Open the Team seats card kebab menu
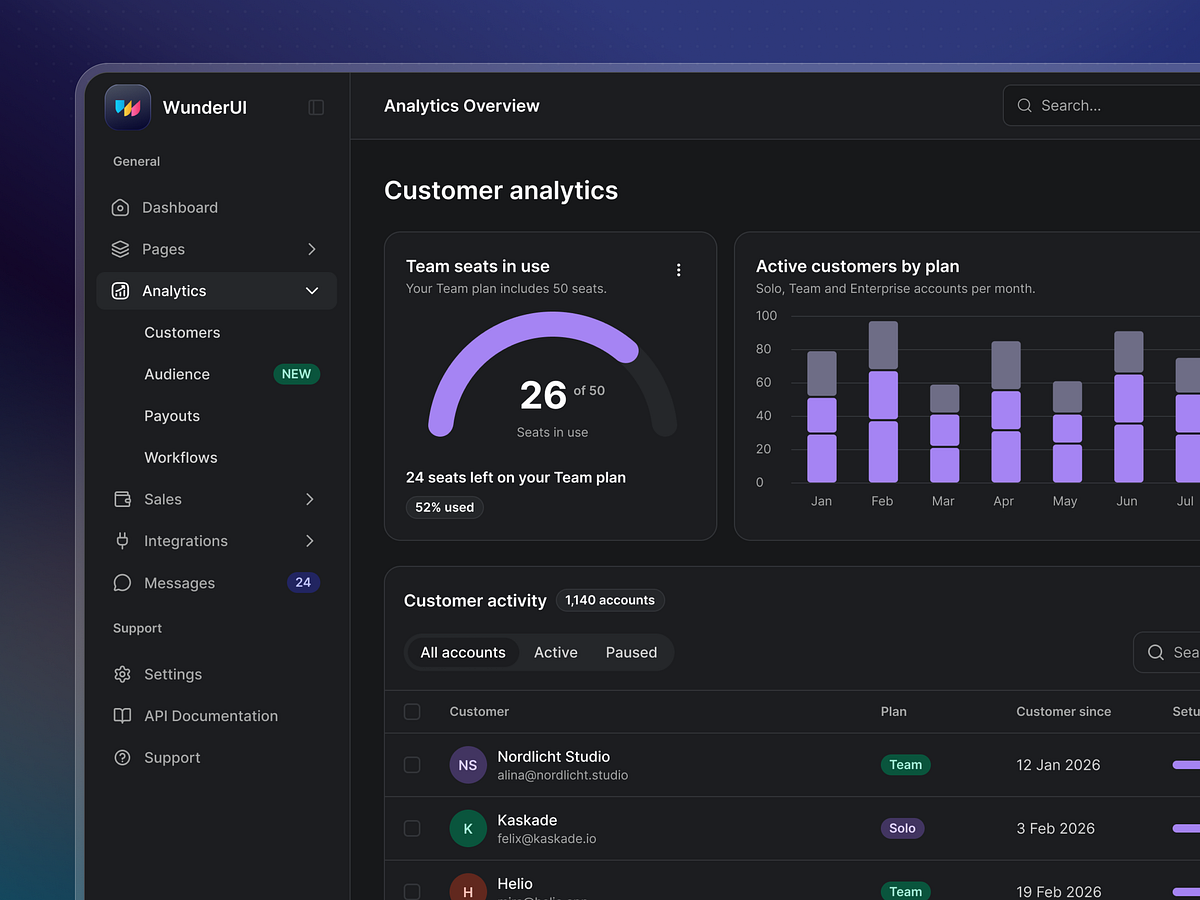Image resolution: width=1200 pixels, height=900 pixels. (x=678, y=270)
